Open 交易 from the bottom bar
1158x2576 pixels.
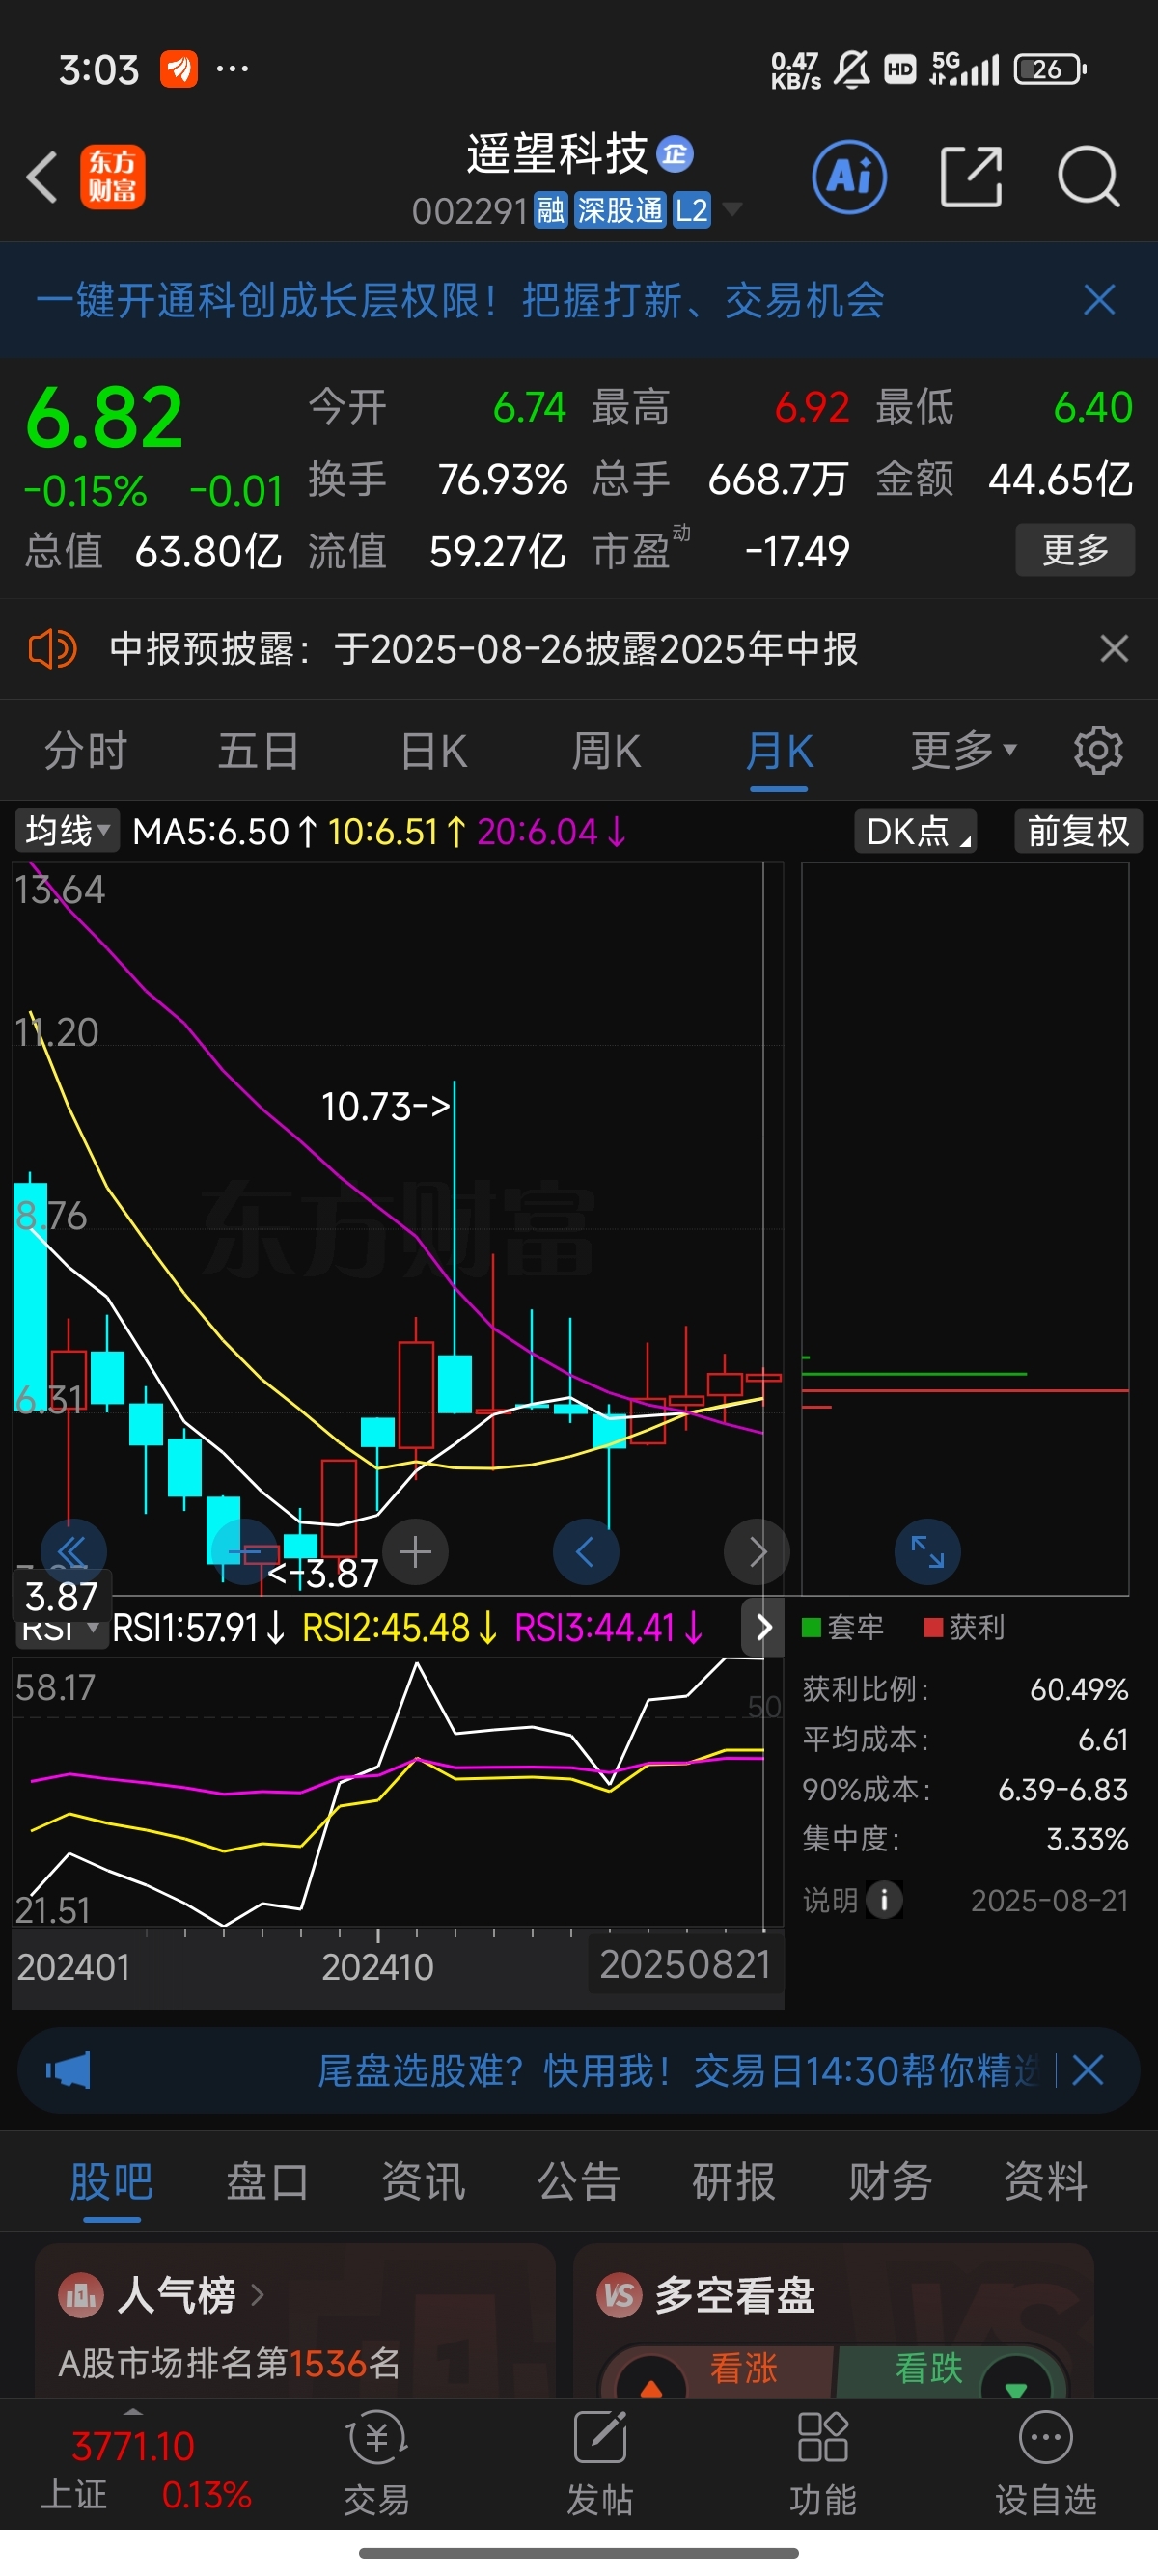(x=377, y=2463)
